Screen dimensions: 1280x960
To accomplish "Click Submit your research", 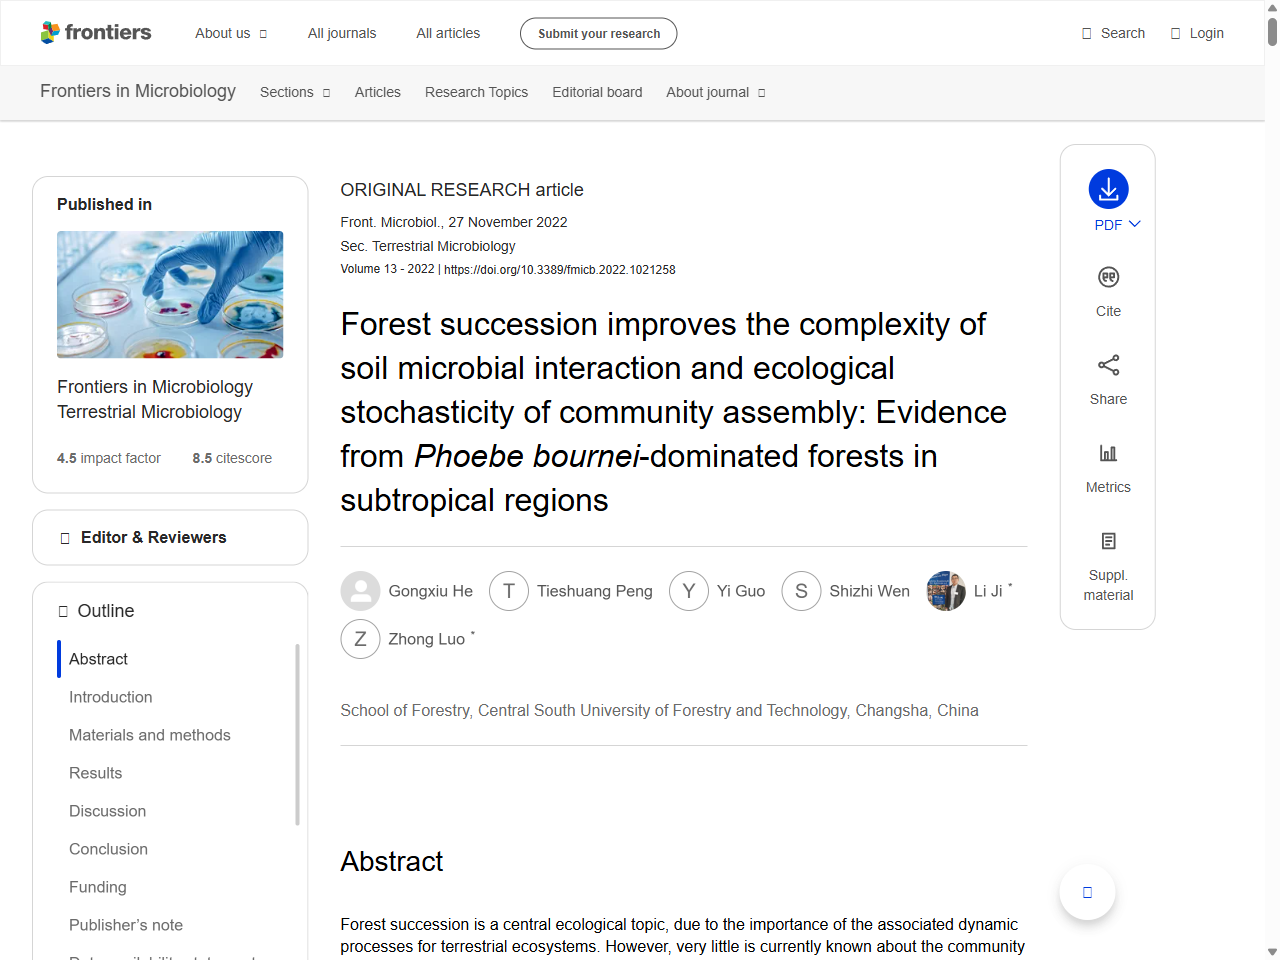I will (598, 33).
